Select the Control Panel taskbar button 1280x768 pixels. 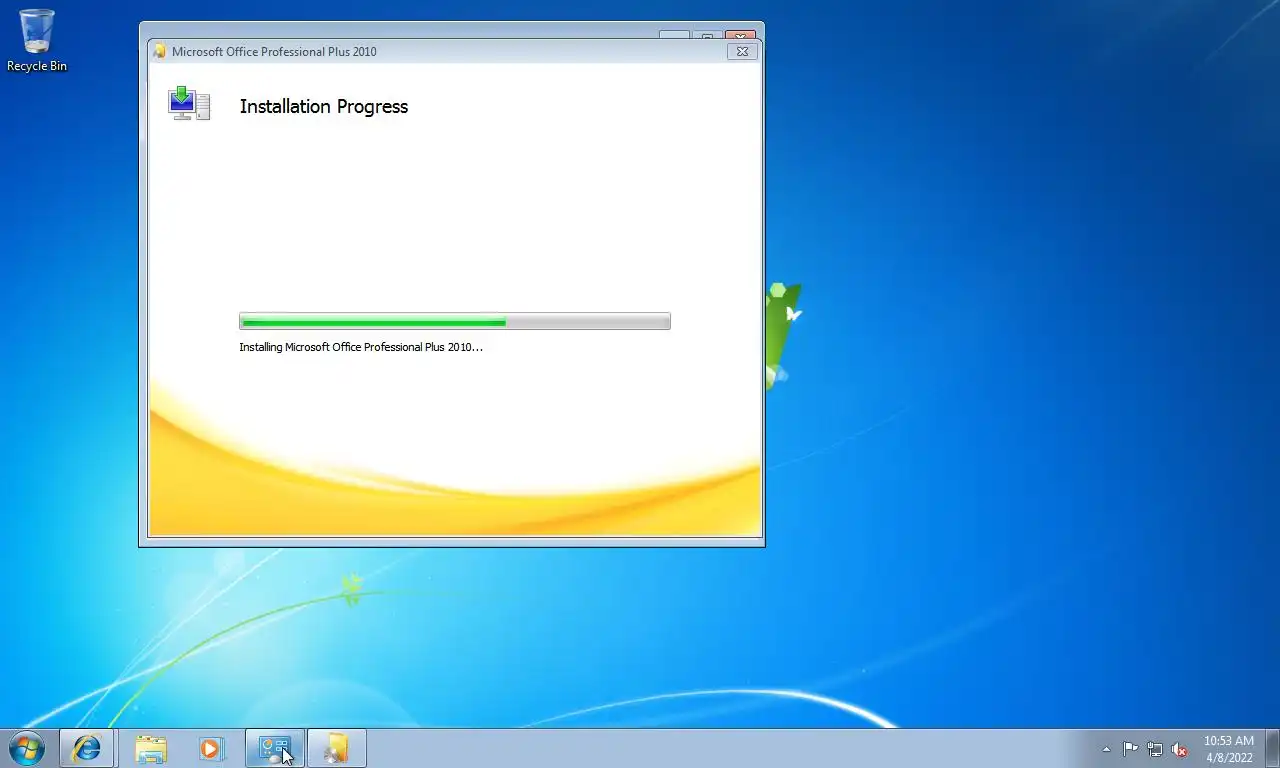point(275,748)
